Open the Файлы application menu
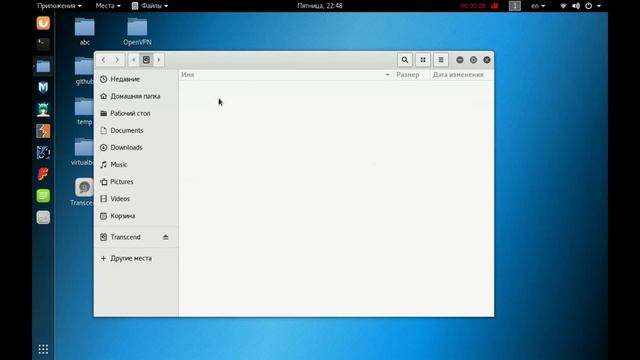The image size is (640, 360). [150, 6]
